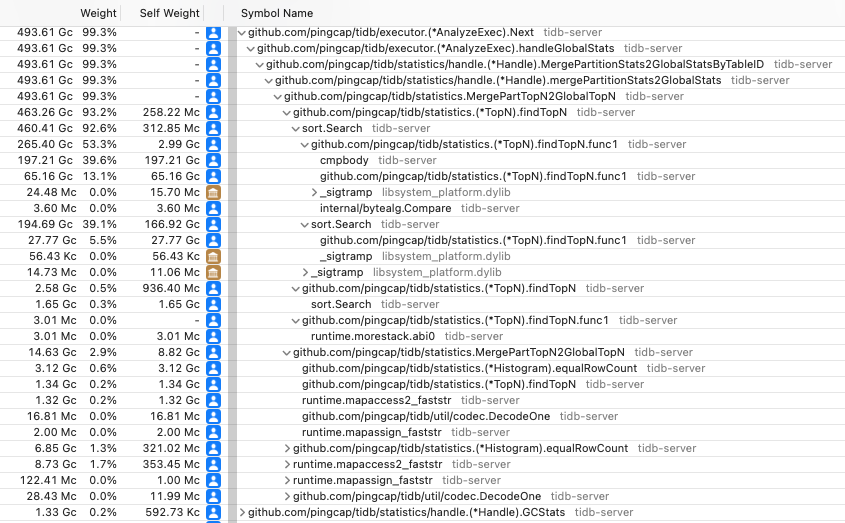Viewport: 845px width, 523px height.
Task: Click the user icon on the 3.12 Gc equalRowCount row
Action: (x=213, y=368)
